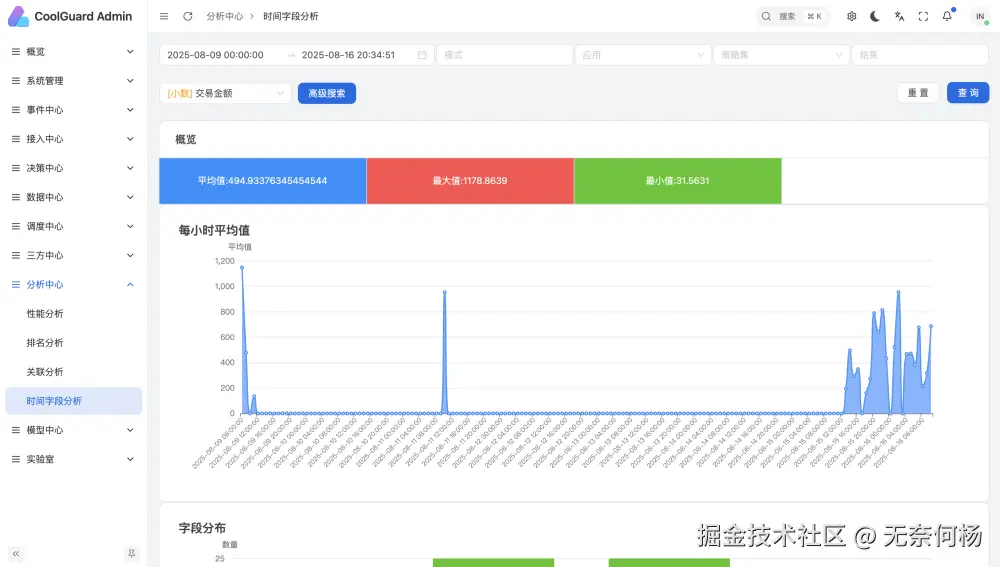The image size is (1000, 567).
Task: Expand the 实验室 chevron
Action: click(x=130, y=459)
